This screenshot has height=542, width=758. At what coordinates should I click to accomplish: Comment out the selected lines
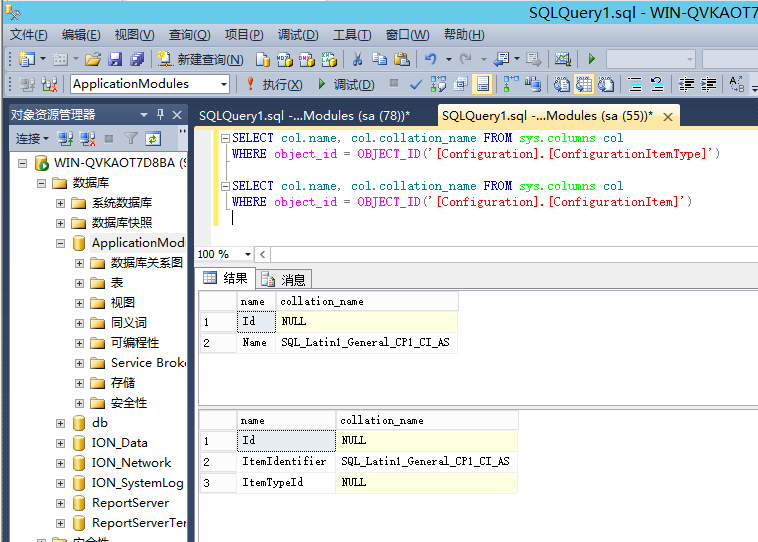pos(635,85)
